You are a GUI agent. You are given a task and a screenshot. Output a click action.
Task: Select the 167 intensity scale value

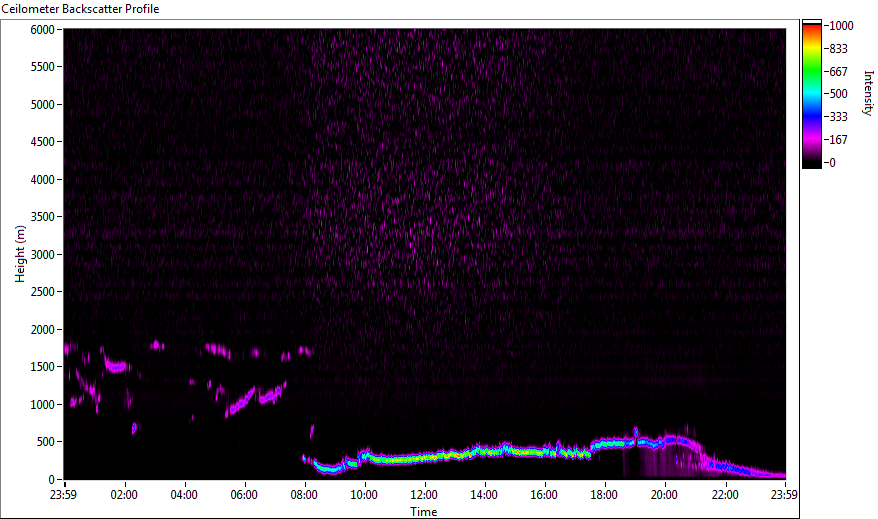[x=838, y=140]
